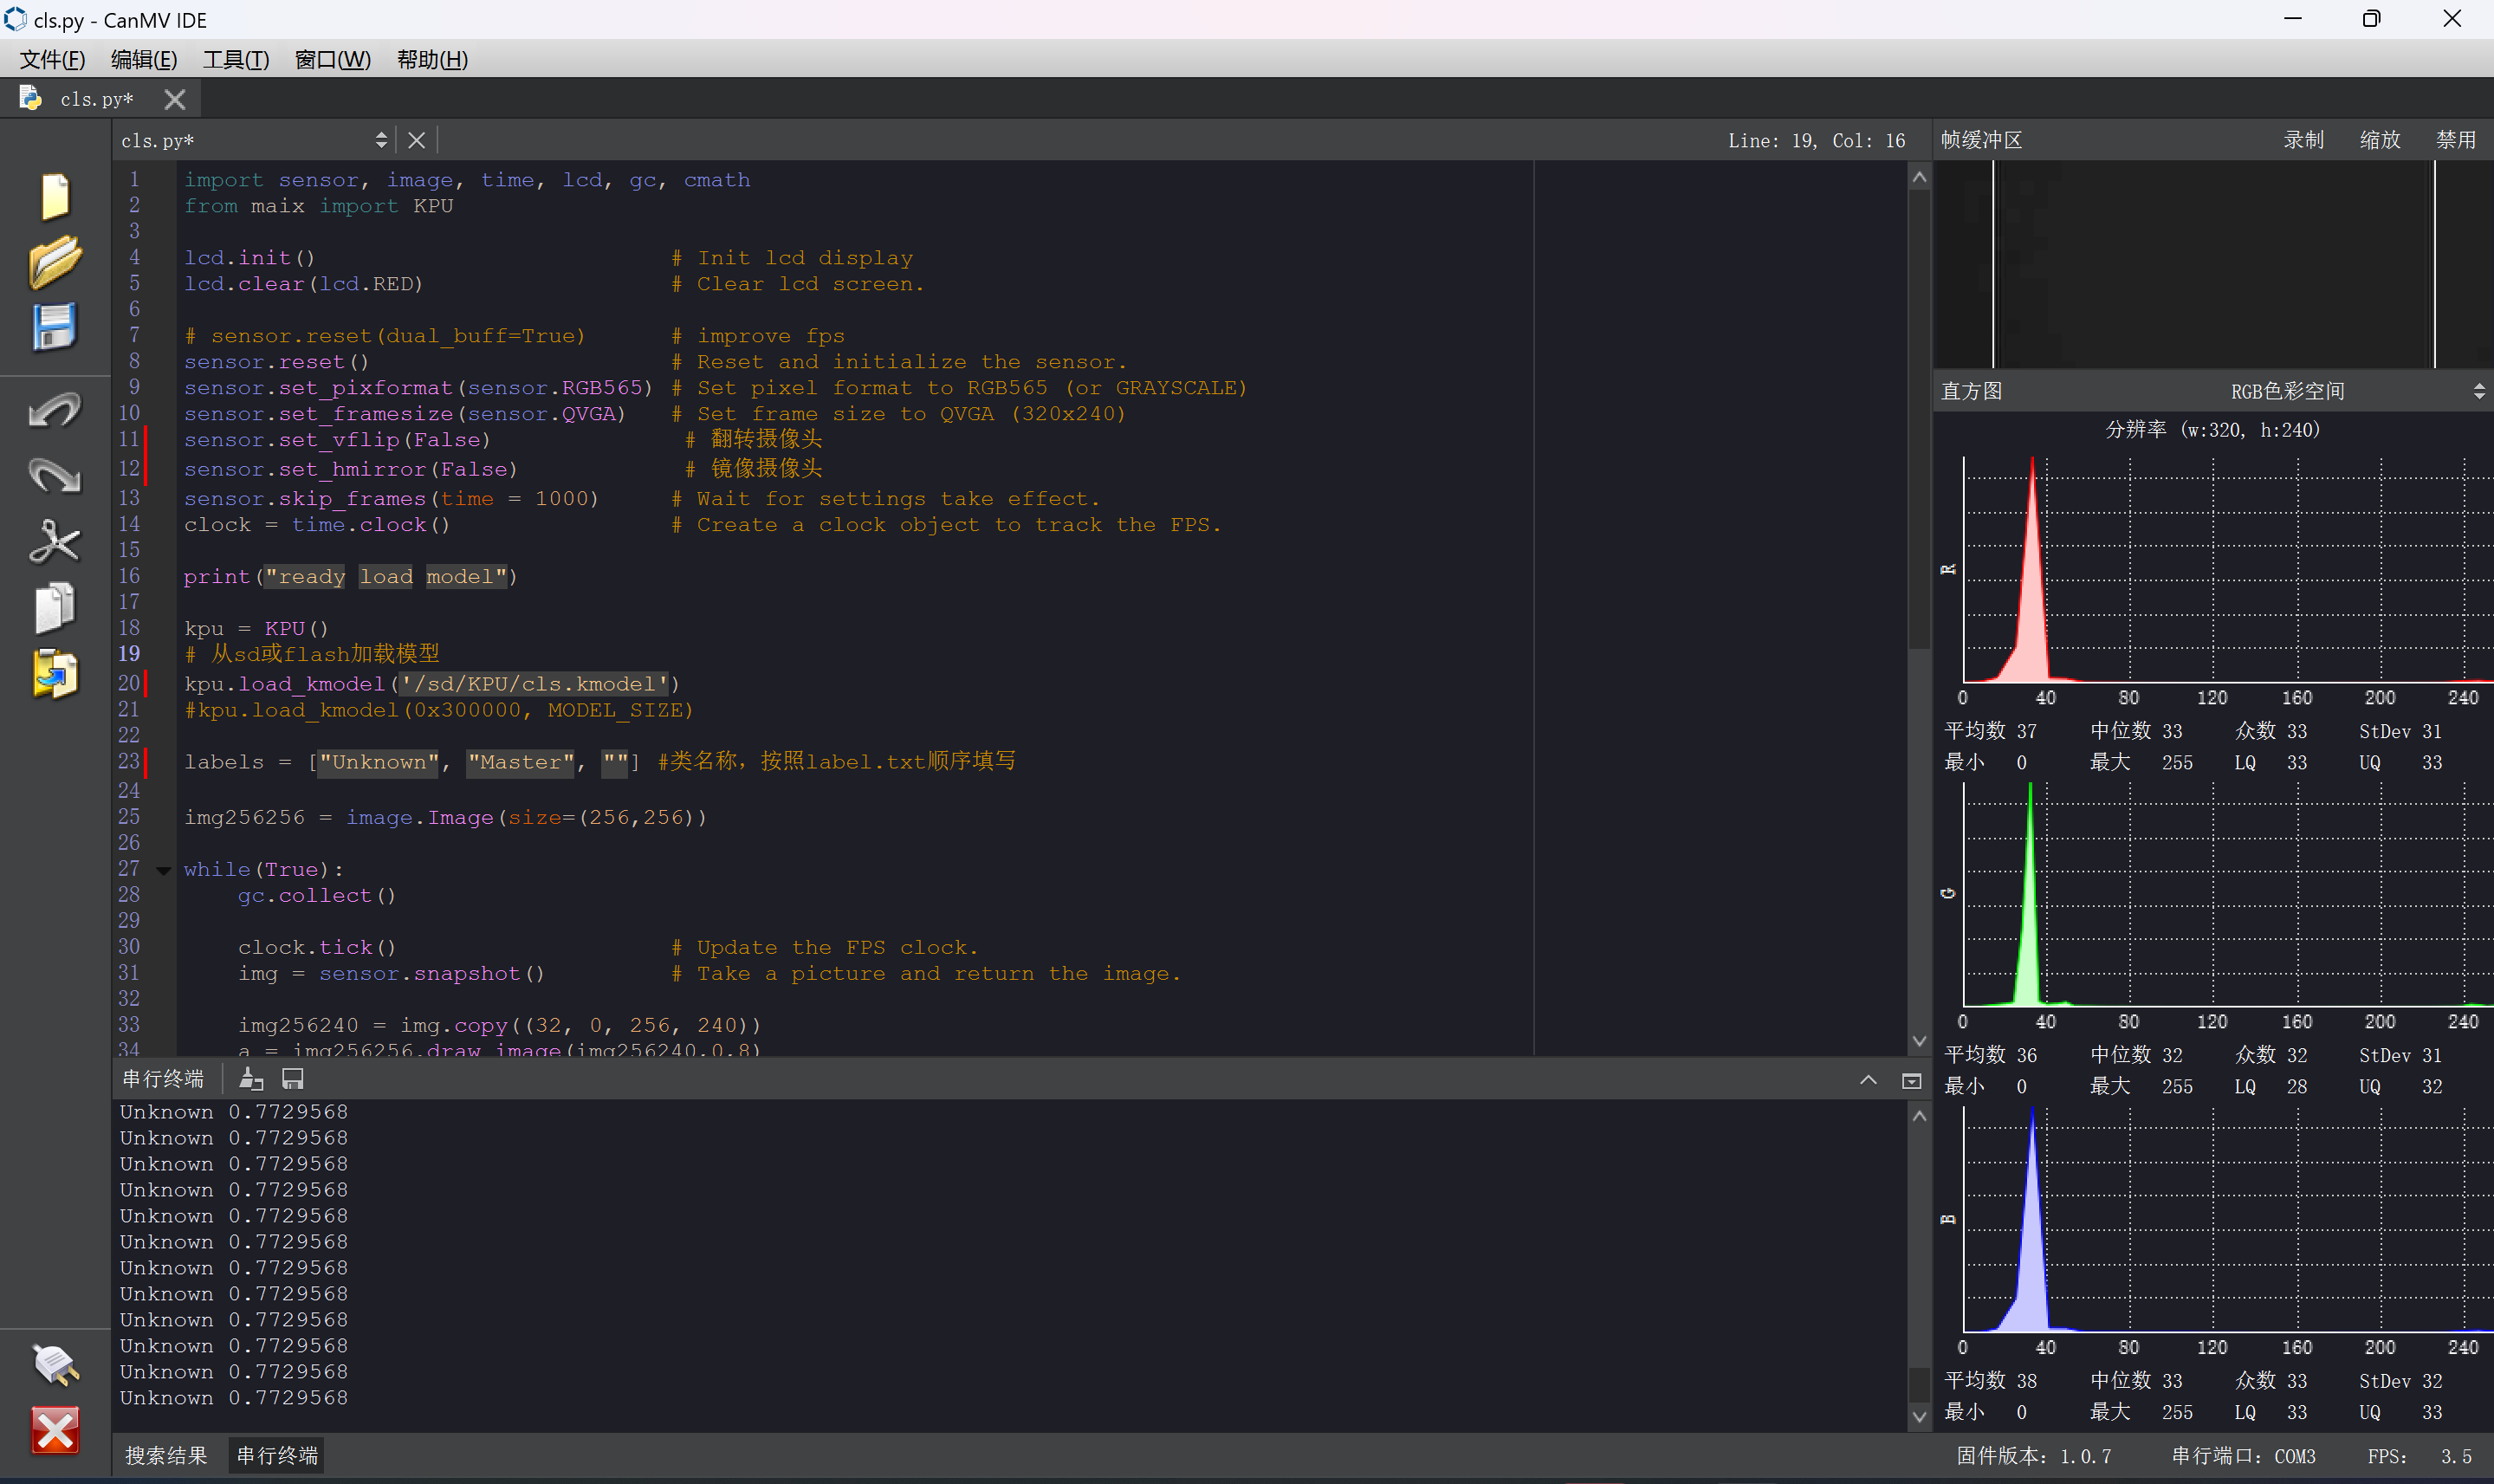Click the Save floppy disk icon
2494x1484 pixels.
coord(55,327)
